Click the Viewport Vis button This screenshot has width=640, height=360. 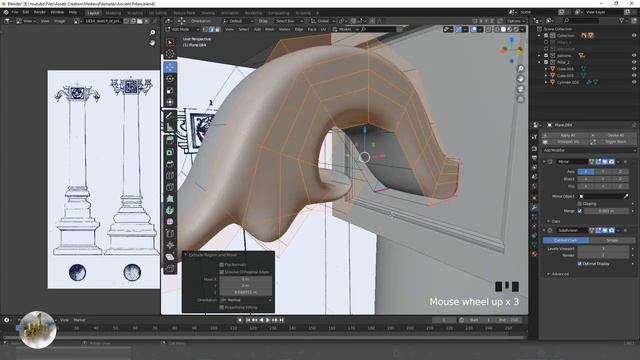point(566,142)
